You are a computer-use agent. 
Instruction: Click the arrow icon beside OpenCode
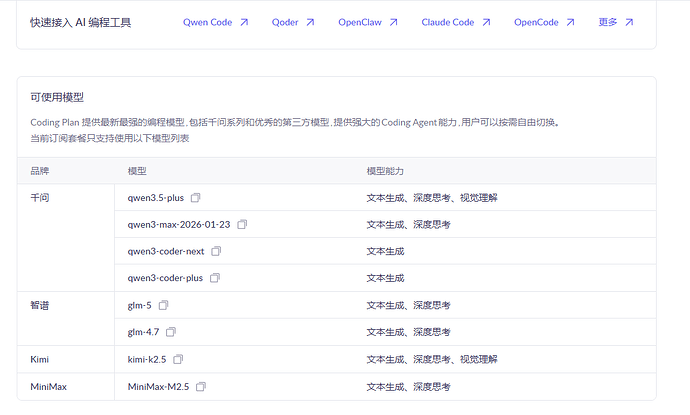click(570, 22)
